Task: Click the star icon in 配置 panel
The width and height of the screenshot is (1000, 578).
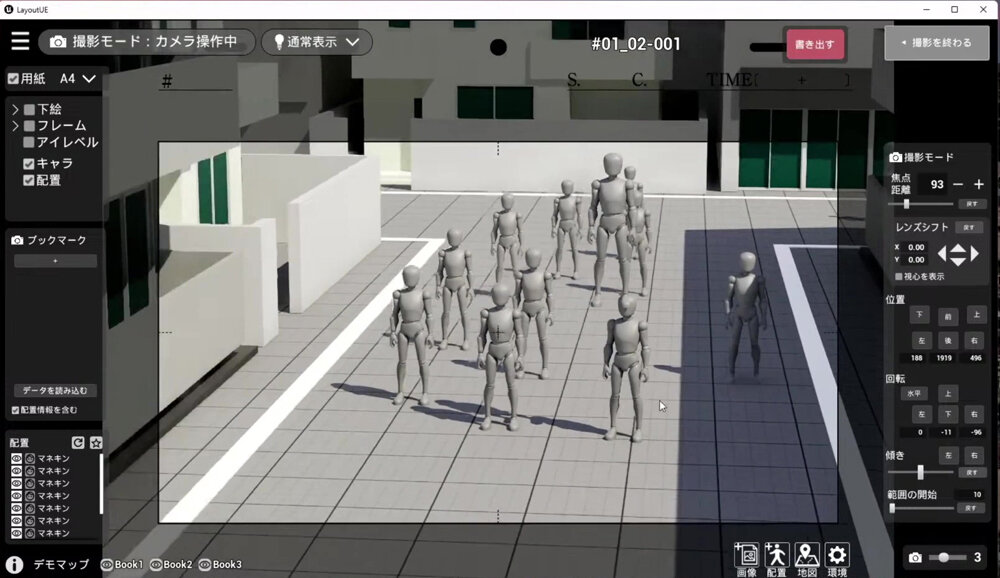Action: point(96,443)
